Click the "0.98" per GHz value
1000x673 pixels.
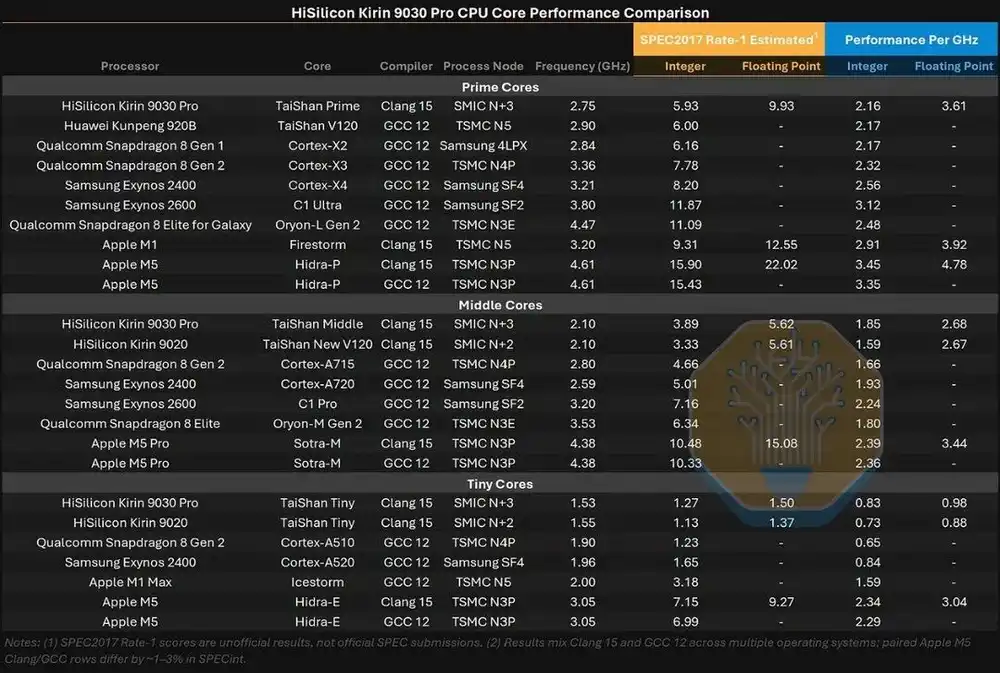954,503
